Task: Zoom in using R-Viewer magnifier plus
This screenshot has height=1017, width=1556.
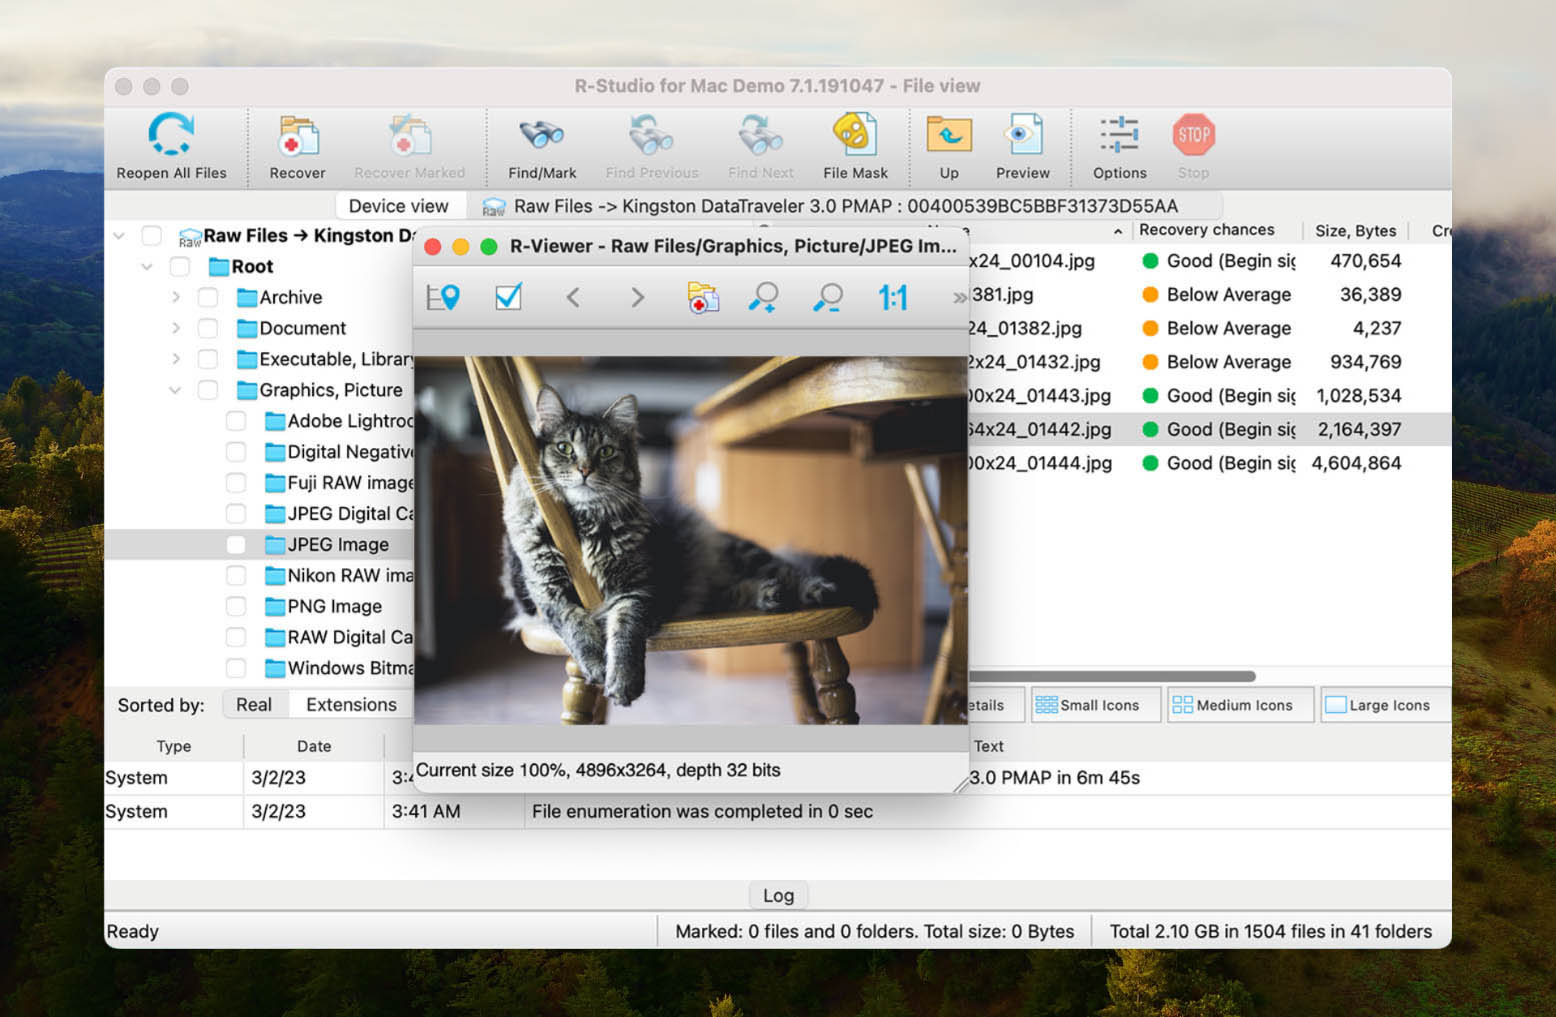Action: 764,297
